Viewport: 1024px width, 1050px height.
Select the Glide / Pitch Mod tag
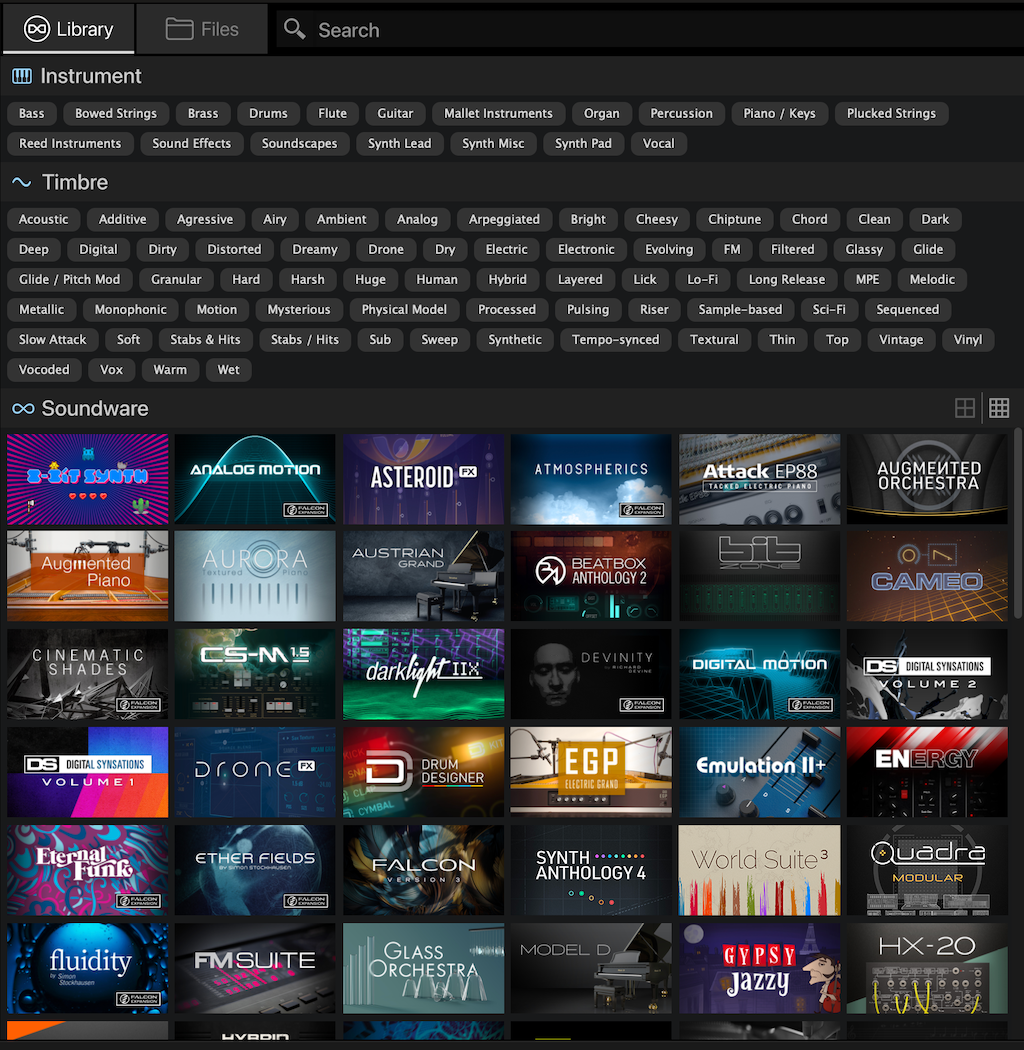point(70,279)
